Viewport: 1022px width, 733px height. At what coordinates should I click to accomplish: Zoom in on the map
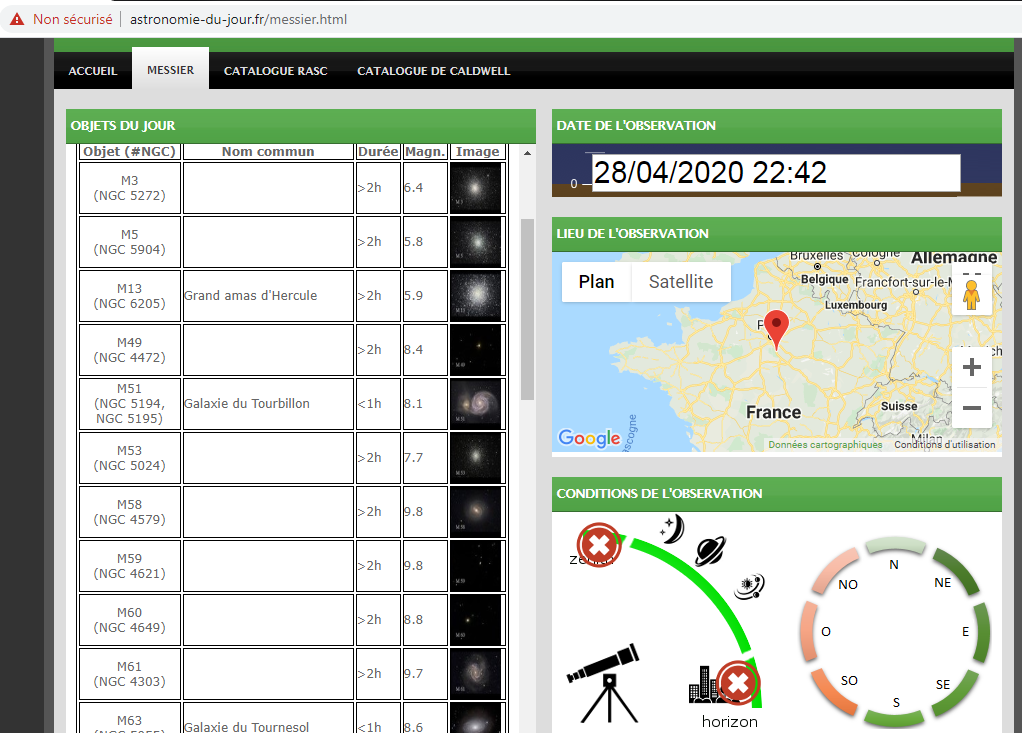click(972, 367)
